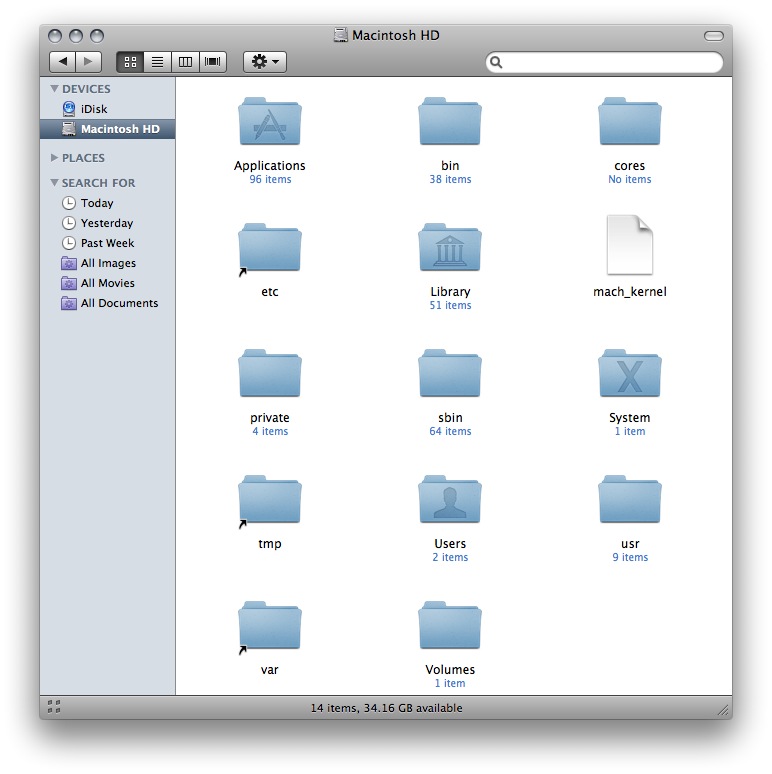772x774 pixels.
Task: Select the tmp alias folder icon
Action: (270, 500)
